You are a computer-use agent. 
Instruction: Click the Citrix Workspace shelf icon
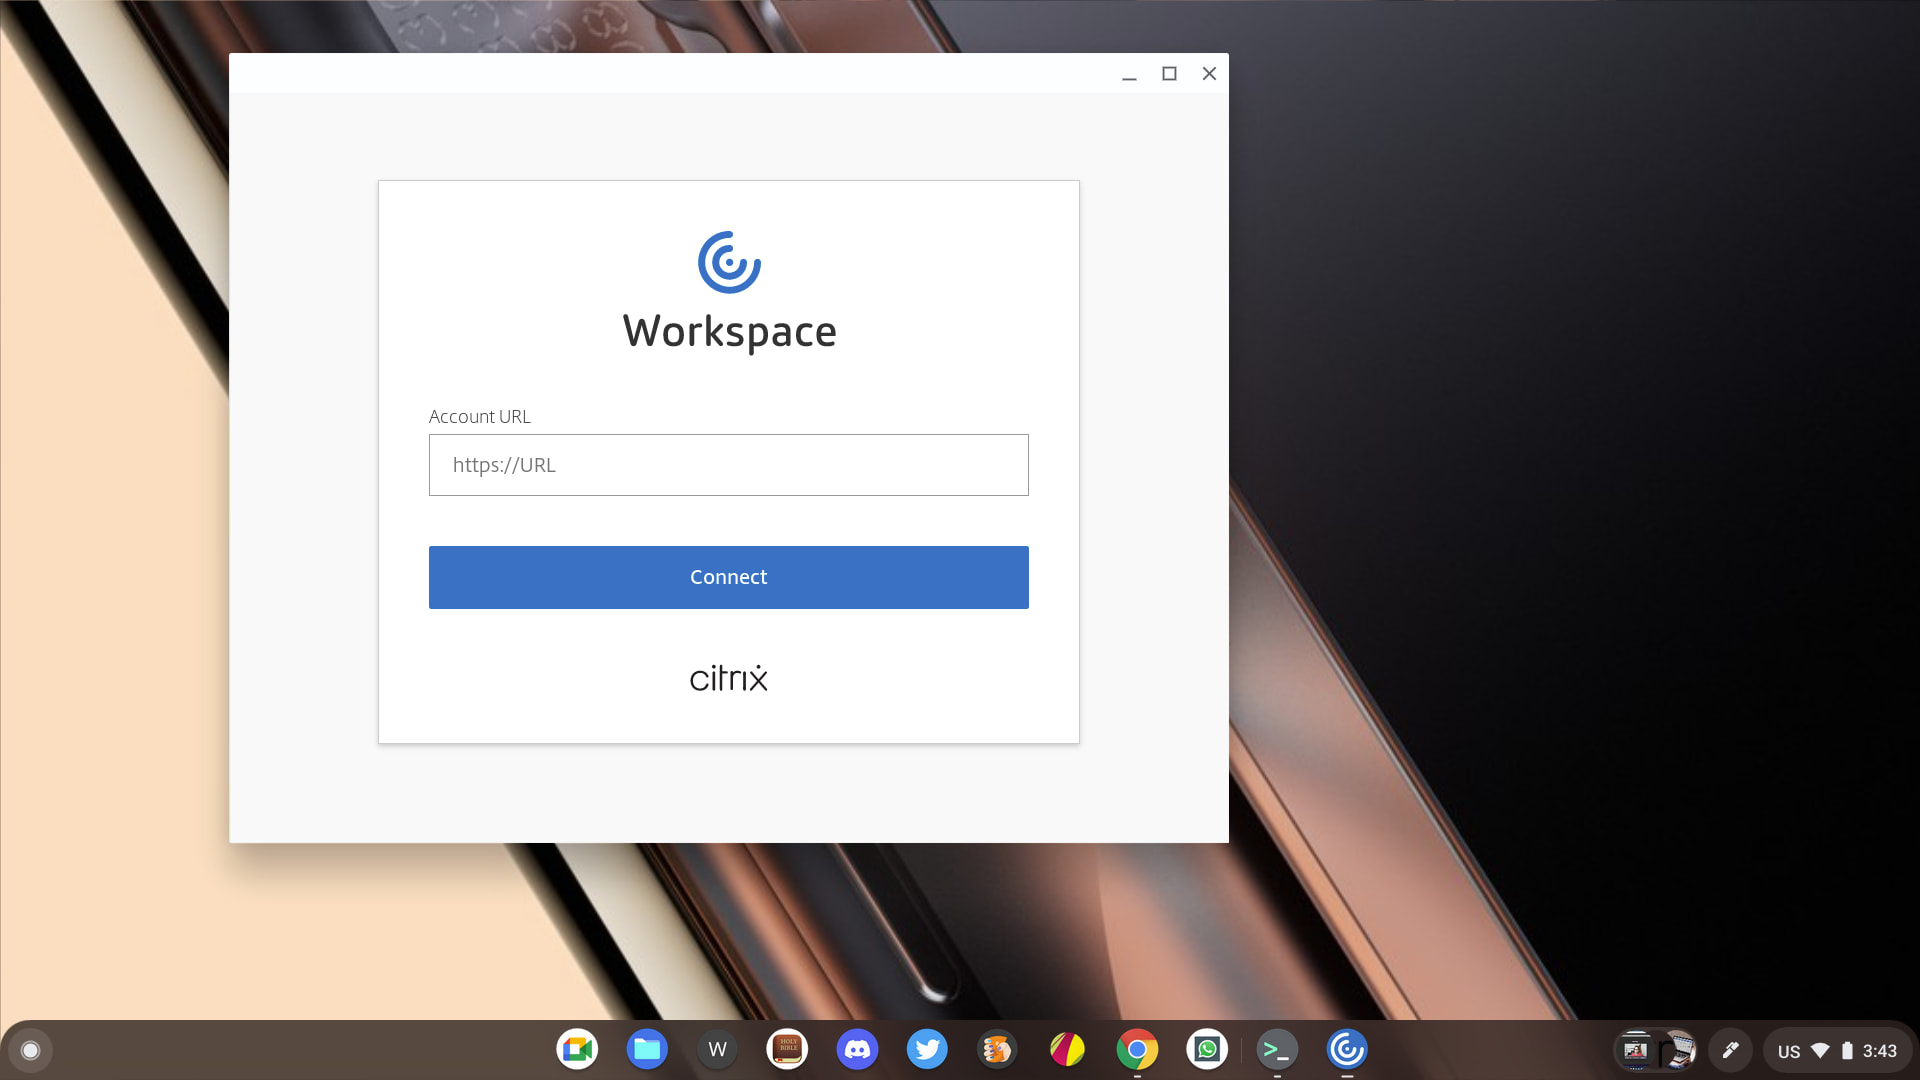[x=1347, y=1049]
